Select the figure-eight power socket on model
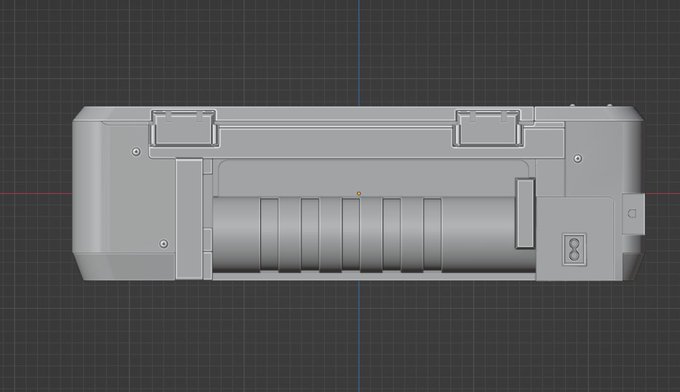The image size is (680, 392). point(575,249)
